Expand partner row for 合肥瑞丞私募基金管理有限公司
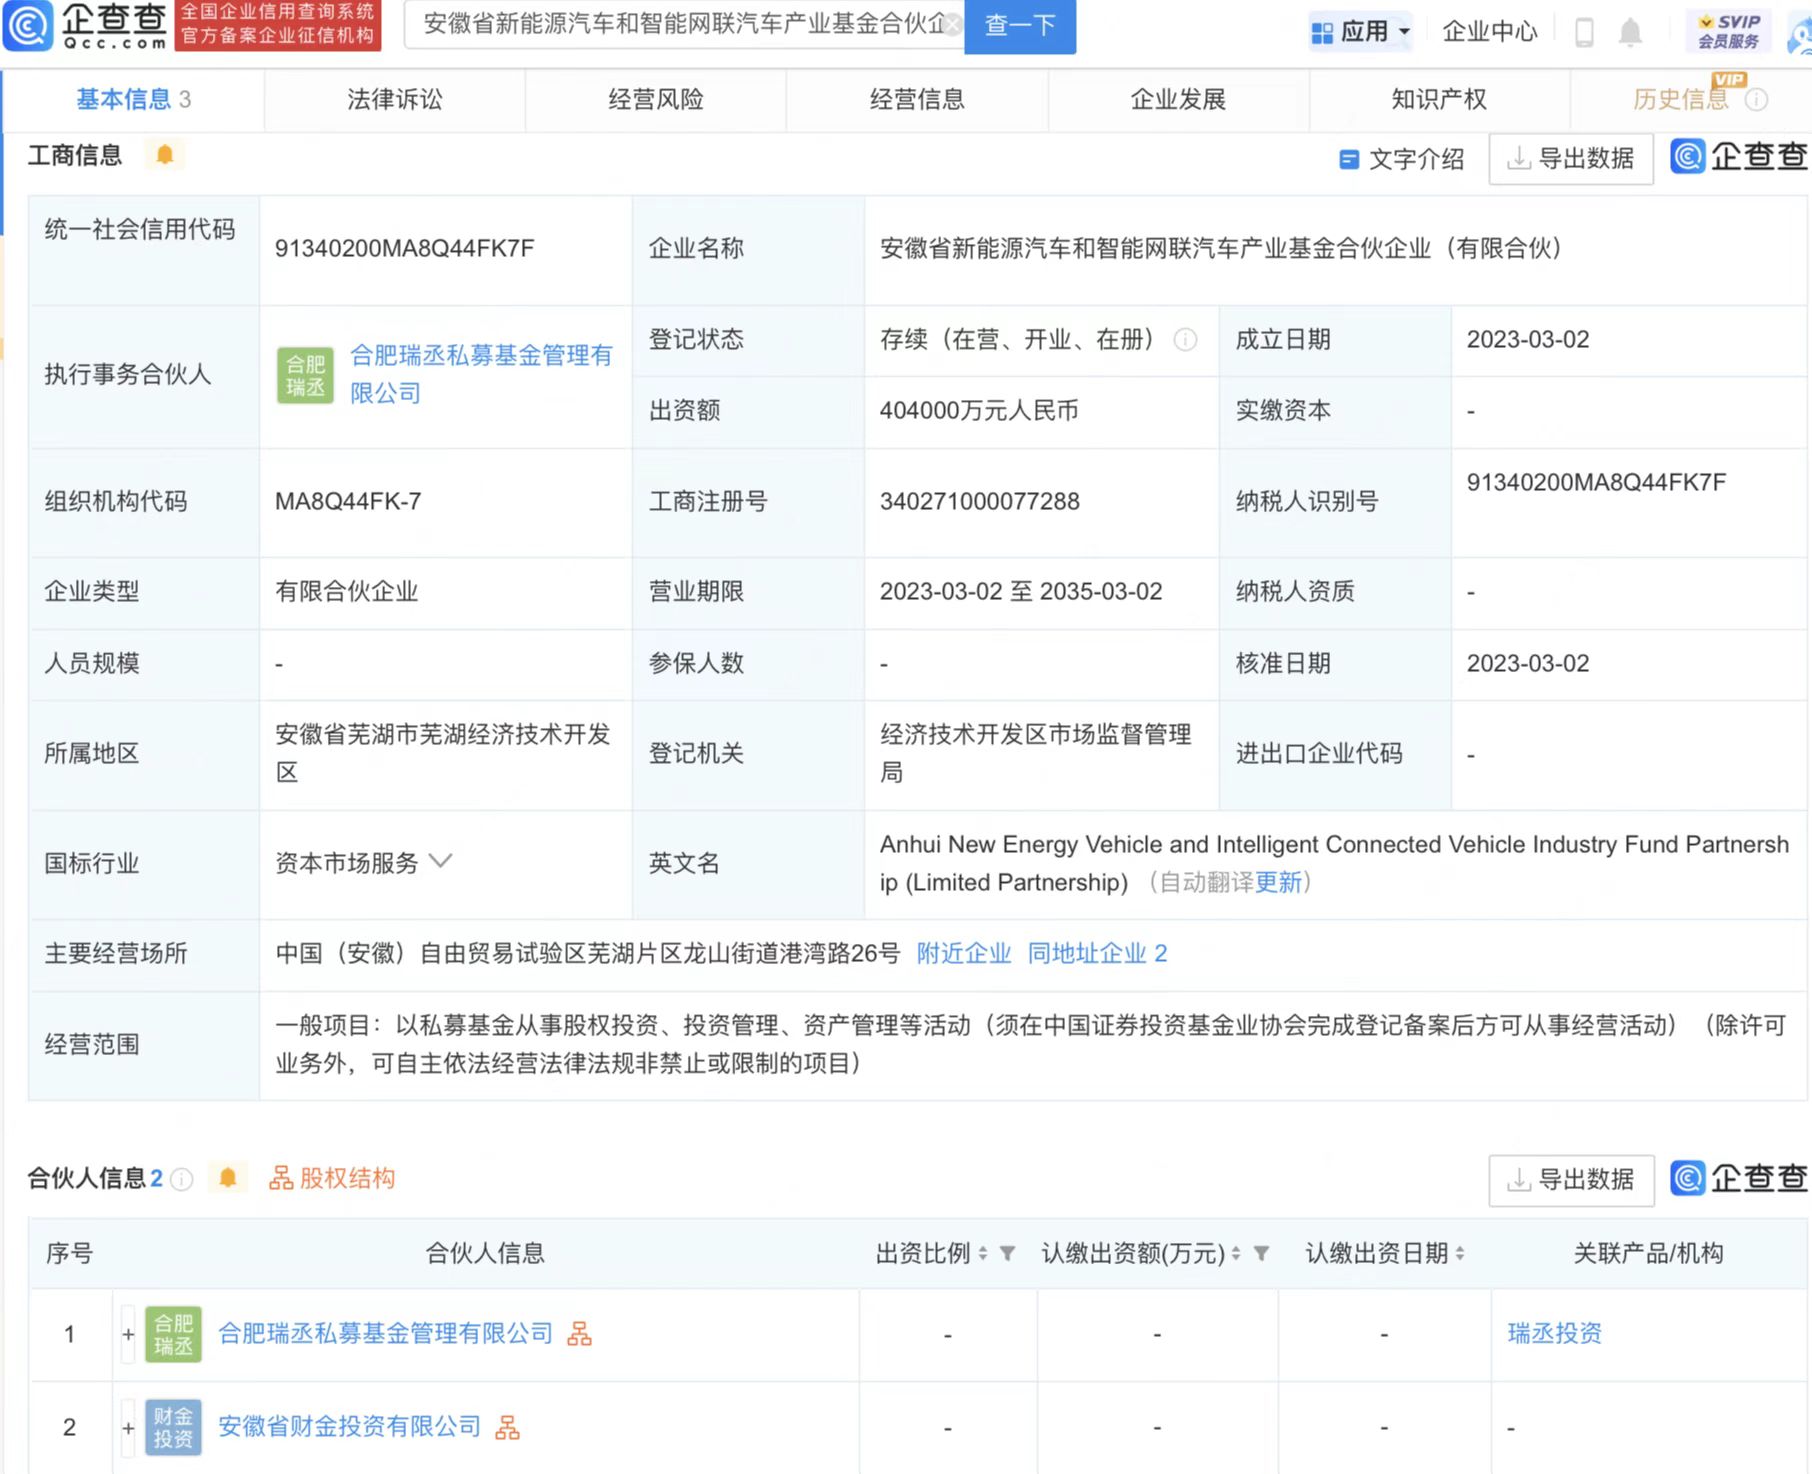The height and width of the screenshot is (1474, 1812). click(x=128, y=1334)
